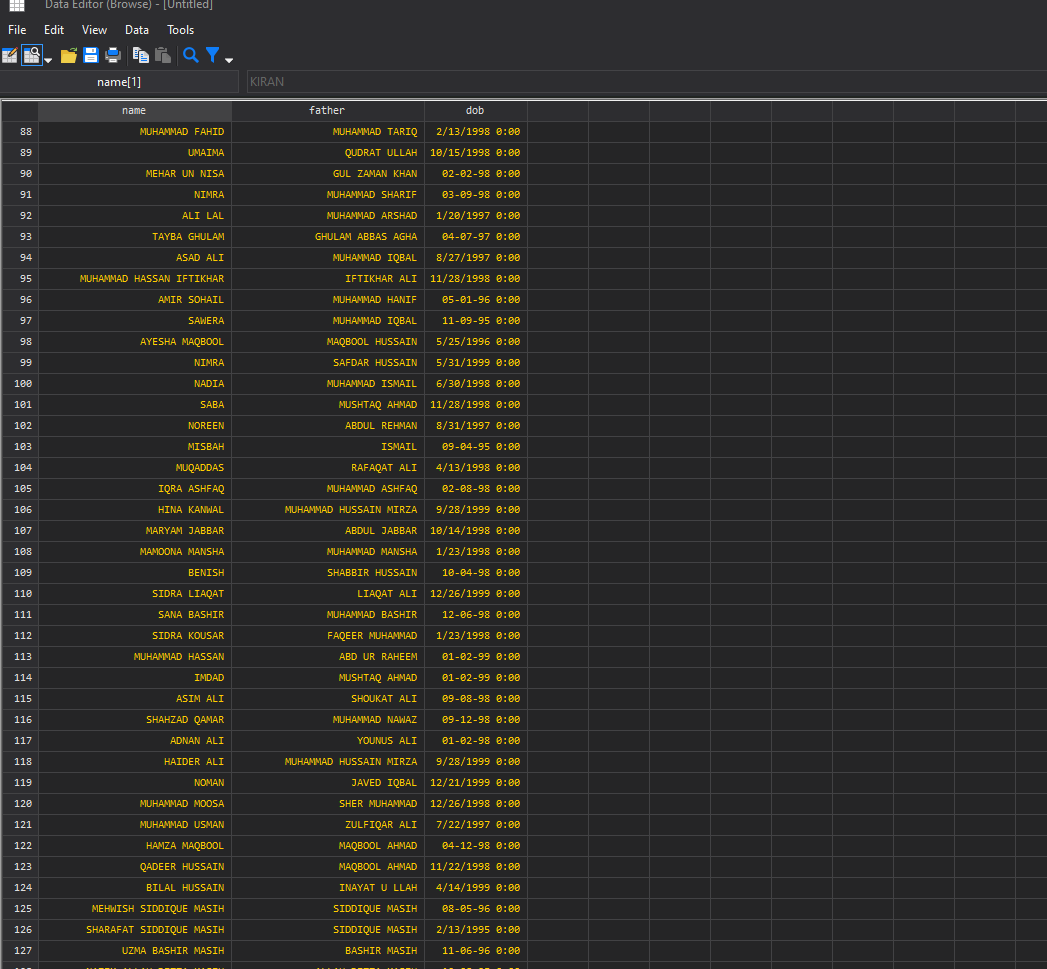This screenshot has width=1047, height=969.
Task: Click the Paste clipboard icon
Action: click(x=162, y=55)
